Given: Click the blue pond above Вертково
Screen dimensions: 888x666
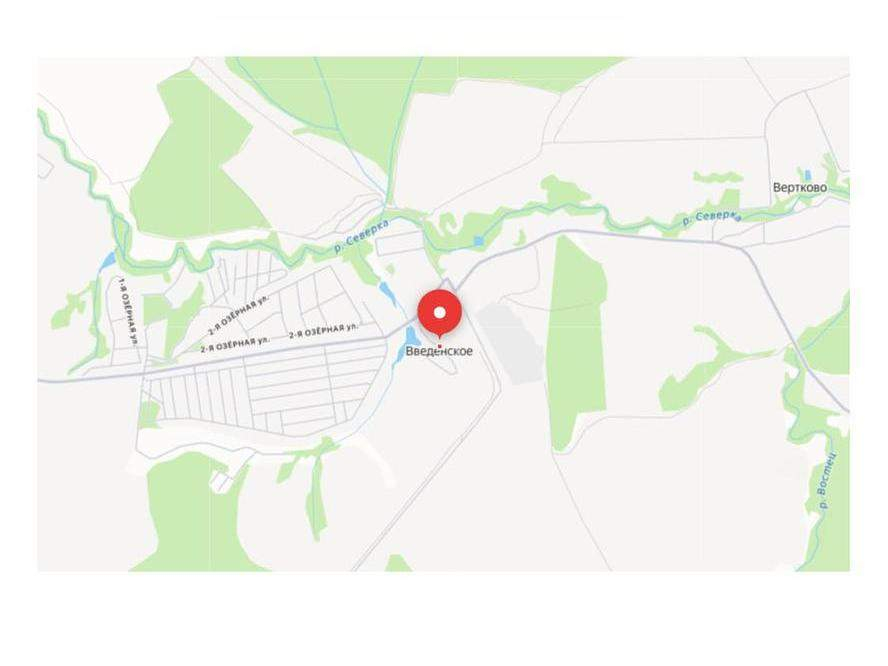Looking at the screenshot, I should [x=808, y=174].
